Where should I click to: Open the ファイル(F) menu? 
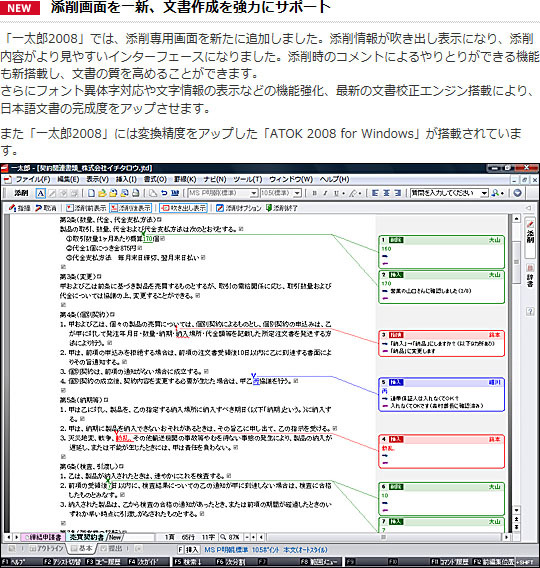tap(33, 179)
